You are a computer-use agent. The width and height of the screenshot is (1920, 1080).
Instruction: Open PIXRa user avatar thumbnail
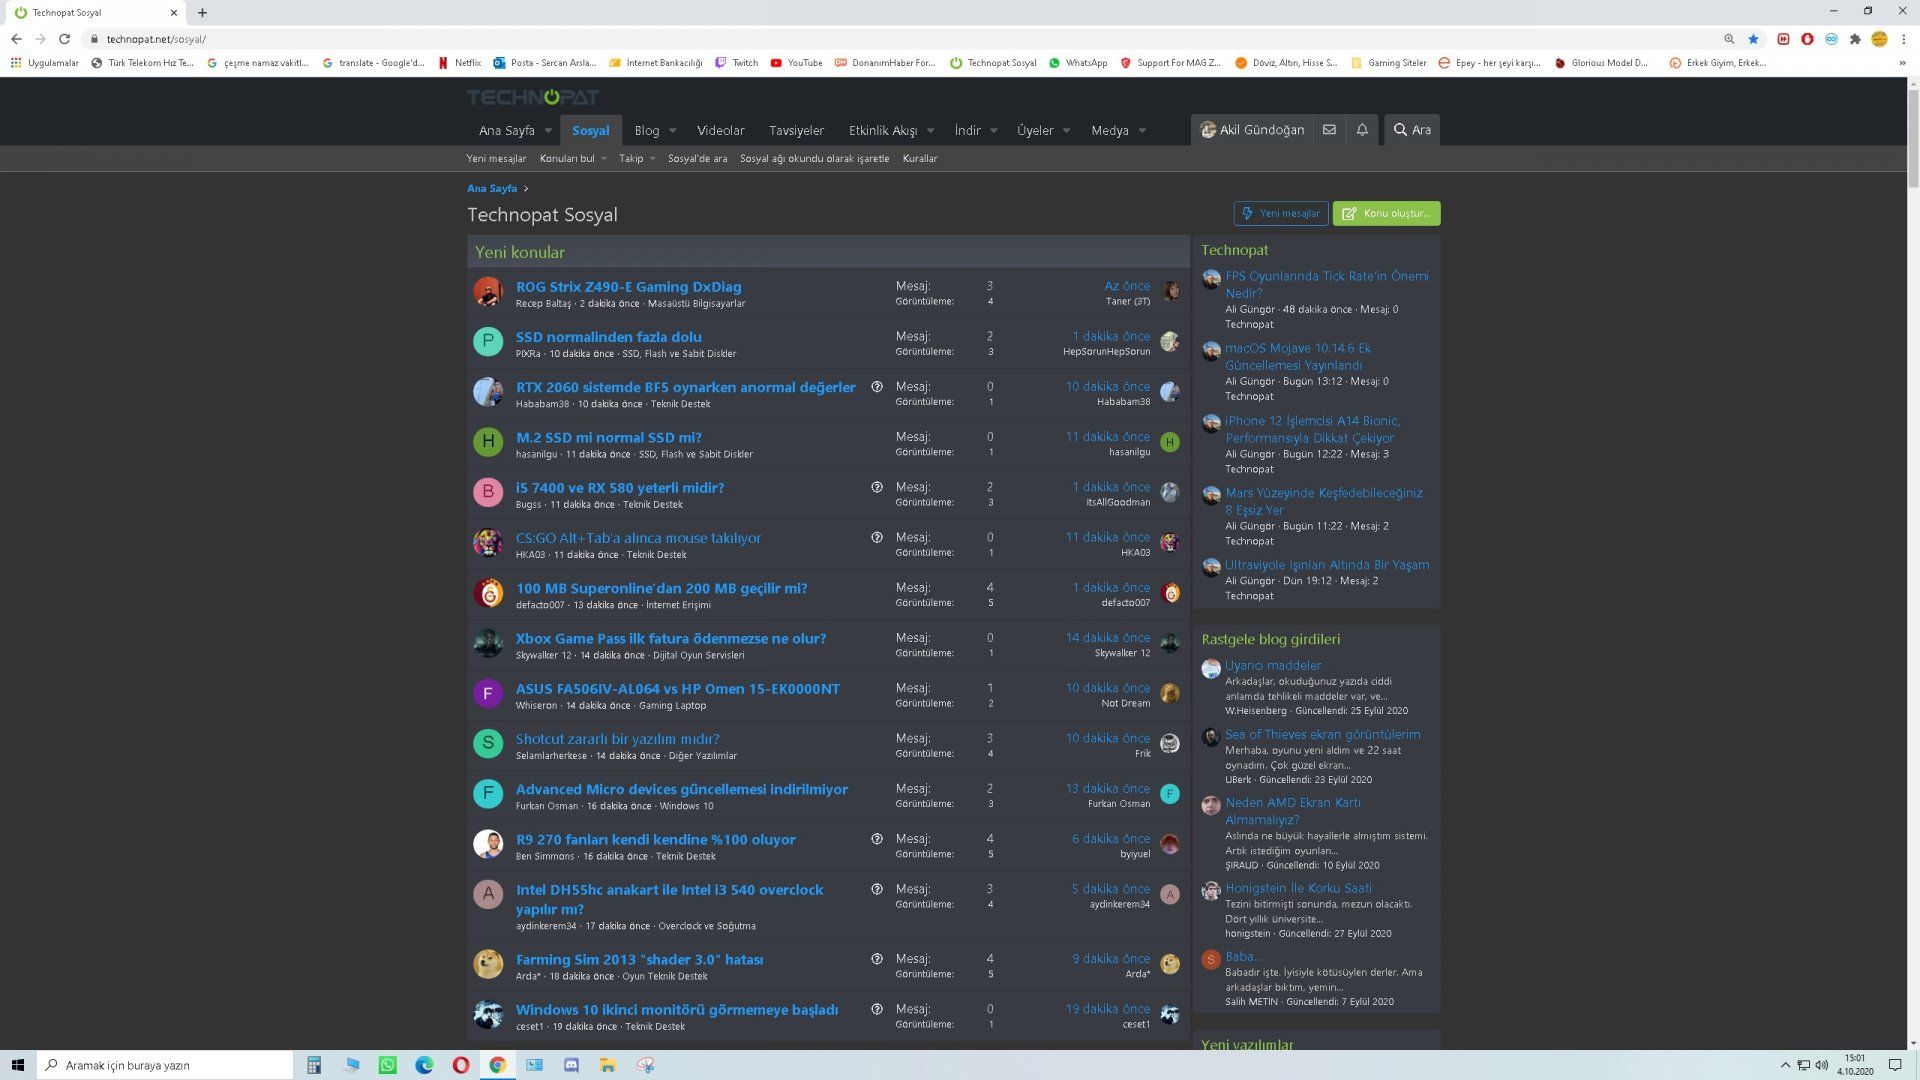(488, 342)
